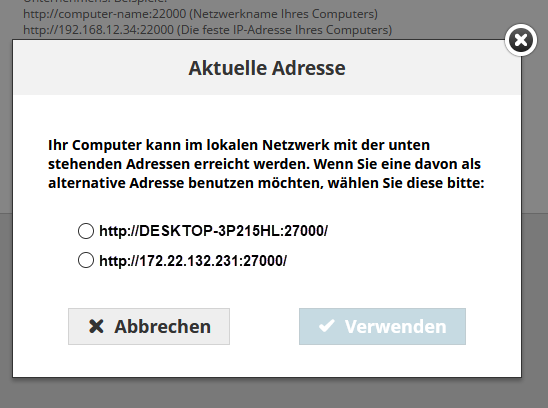Click the word Verwenden on the confirm button

(396, 327)
